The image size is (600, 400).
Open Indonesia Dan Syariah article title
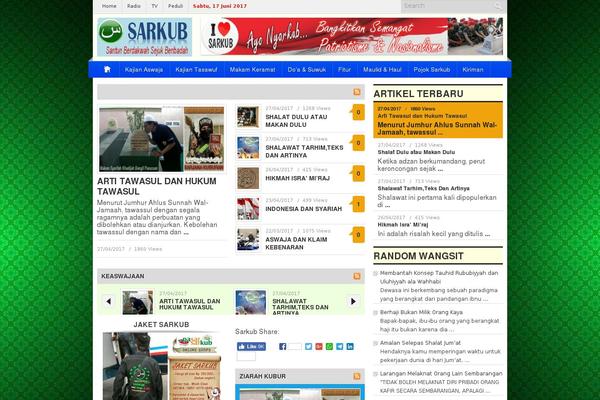click(x=303, y=209)
